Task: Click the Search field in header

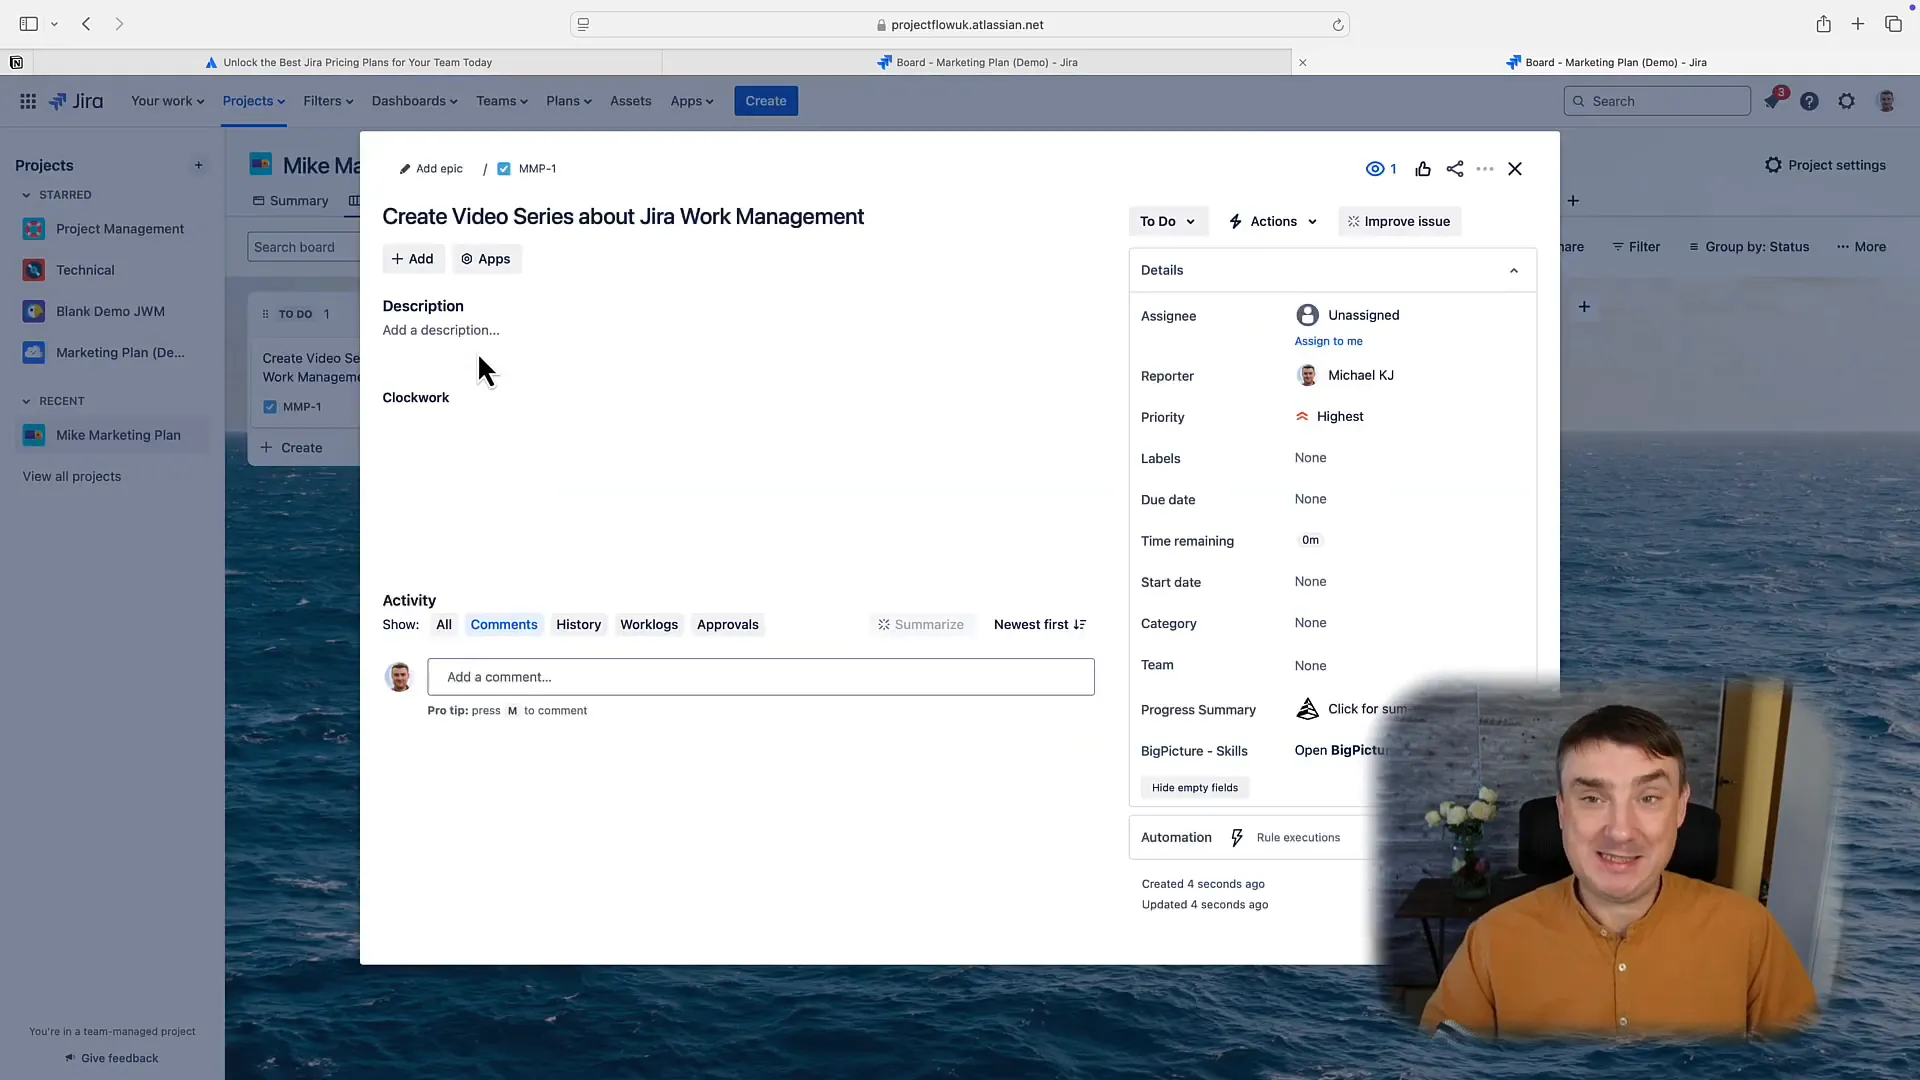Action: (x=1657, y=101)
